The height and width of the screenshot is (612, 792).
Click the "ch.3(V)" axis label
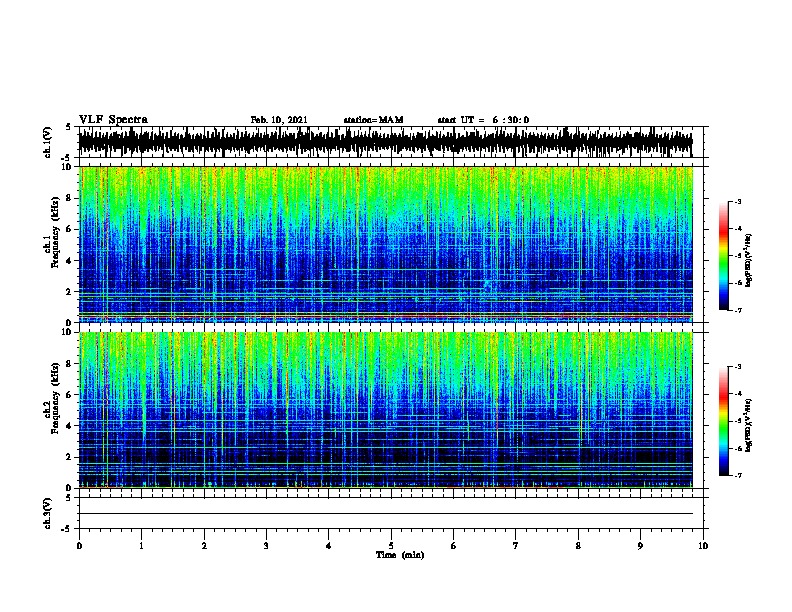[x=48, y=513]
